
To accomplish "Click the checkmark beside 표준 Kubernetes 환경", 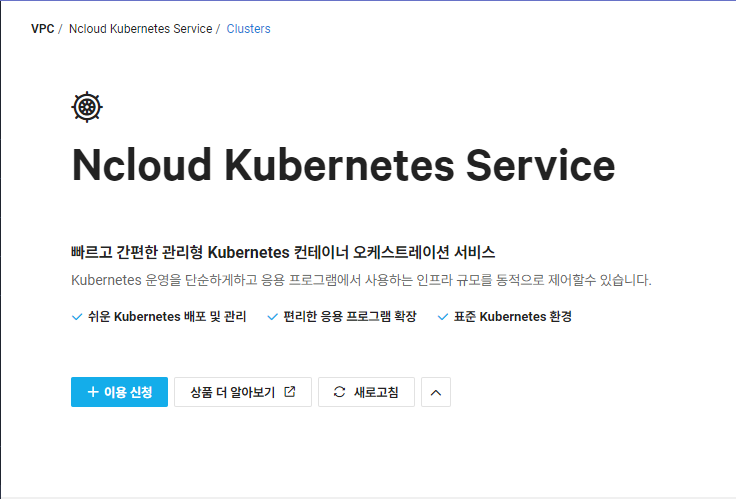I will (443, 317).
